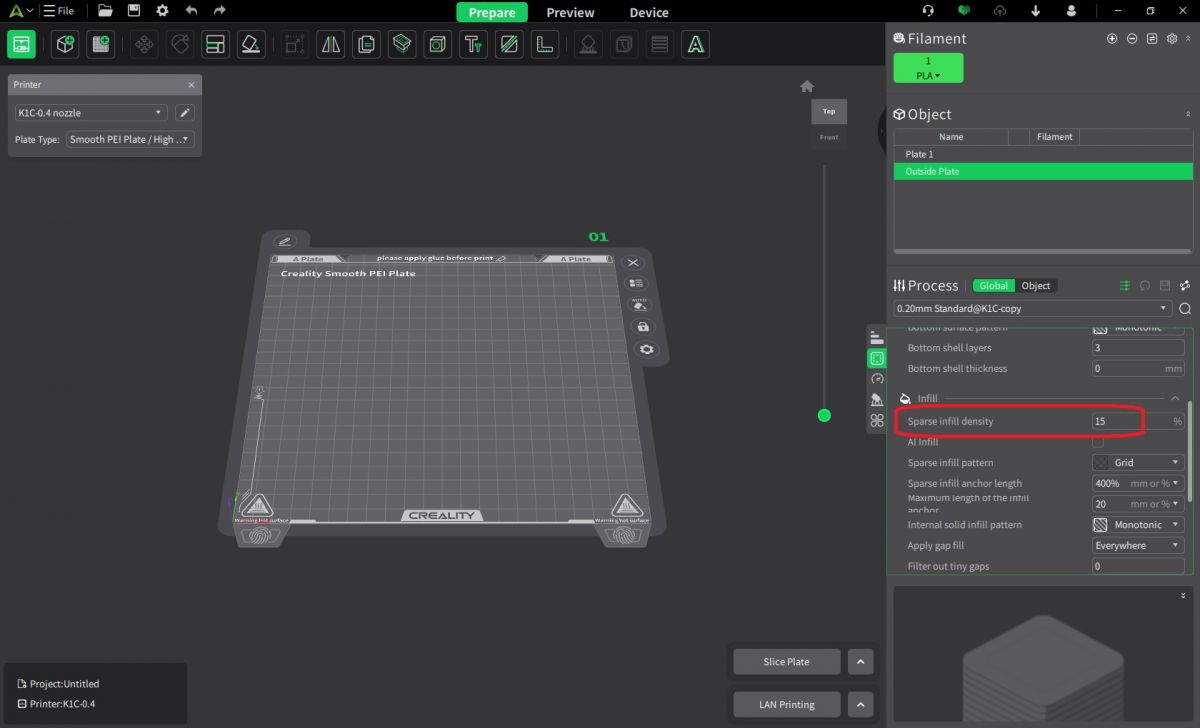
Task: Switch to the Device tab
Action: pos(649,12)
